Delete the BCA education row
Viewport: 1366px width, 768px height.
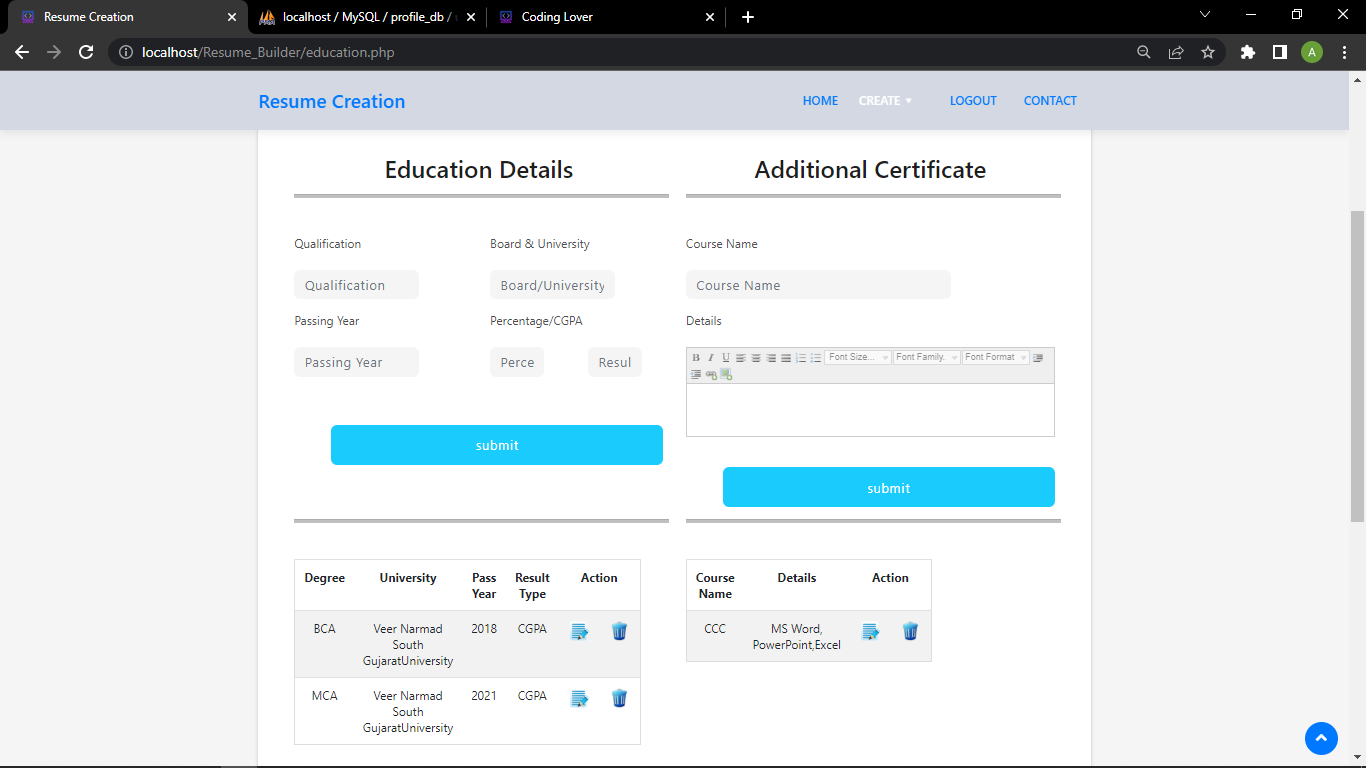[619, 631]
